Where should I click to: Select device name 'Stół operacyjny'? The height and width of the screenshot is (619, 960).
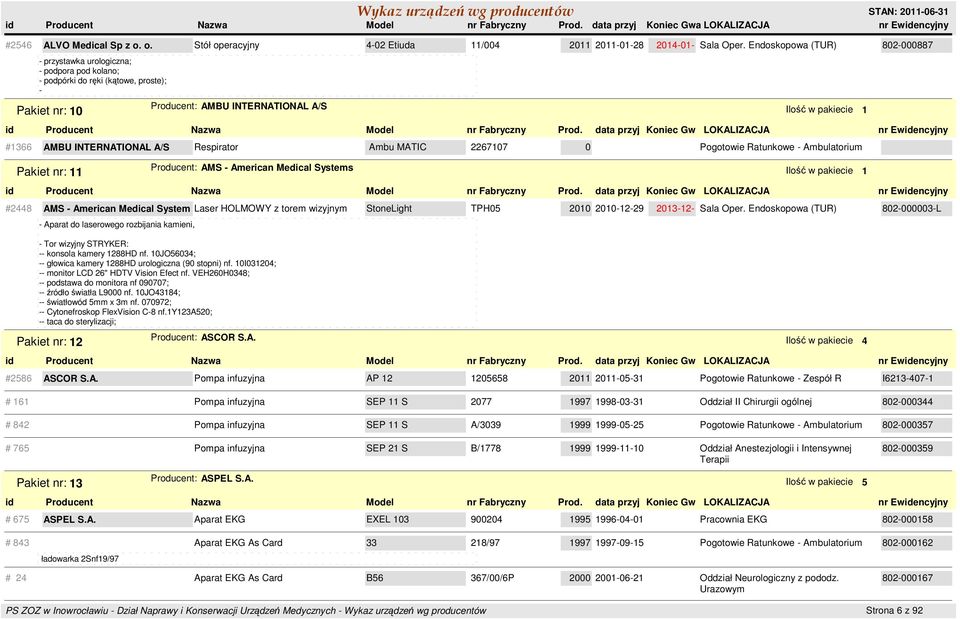[227, 45]
